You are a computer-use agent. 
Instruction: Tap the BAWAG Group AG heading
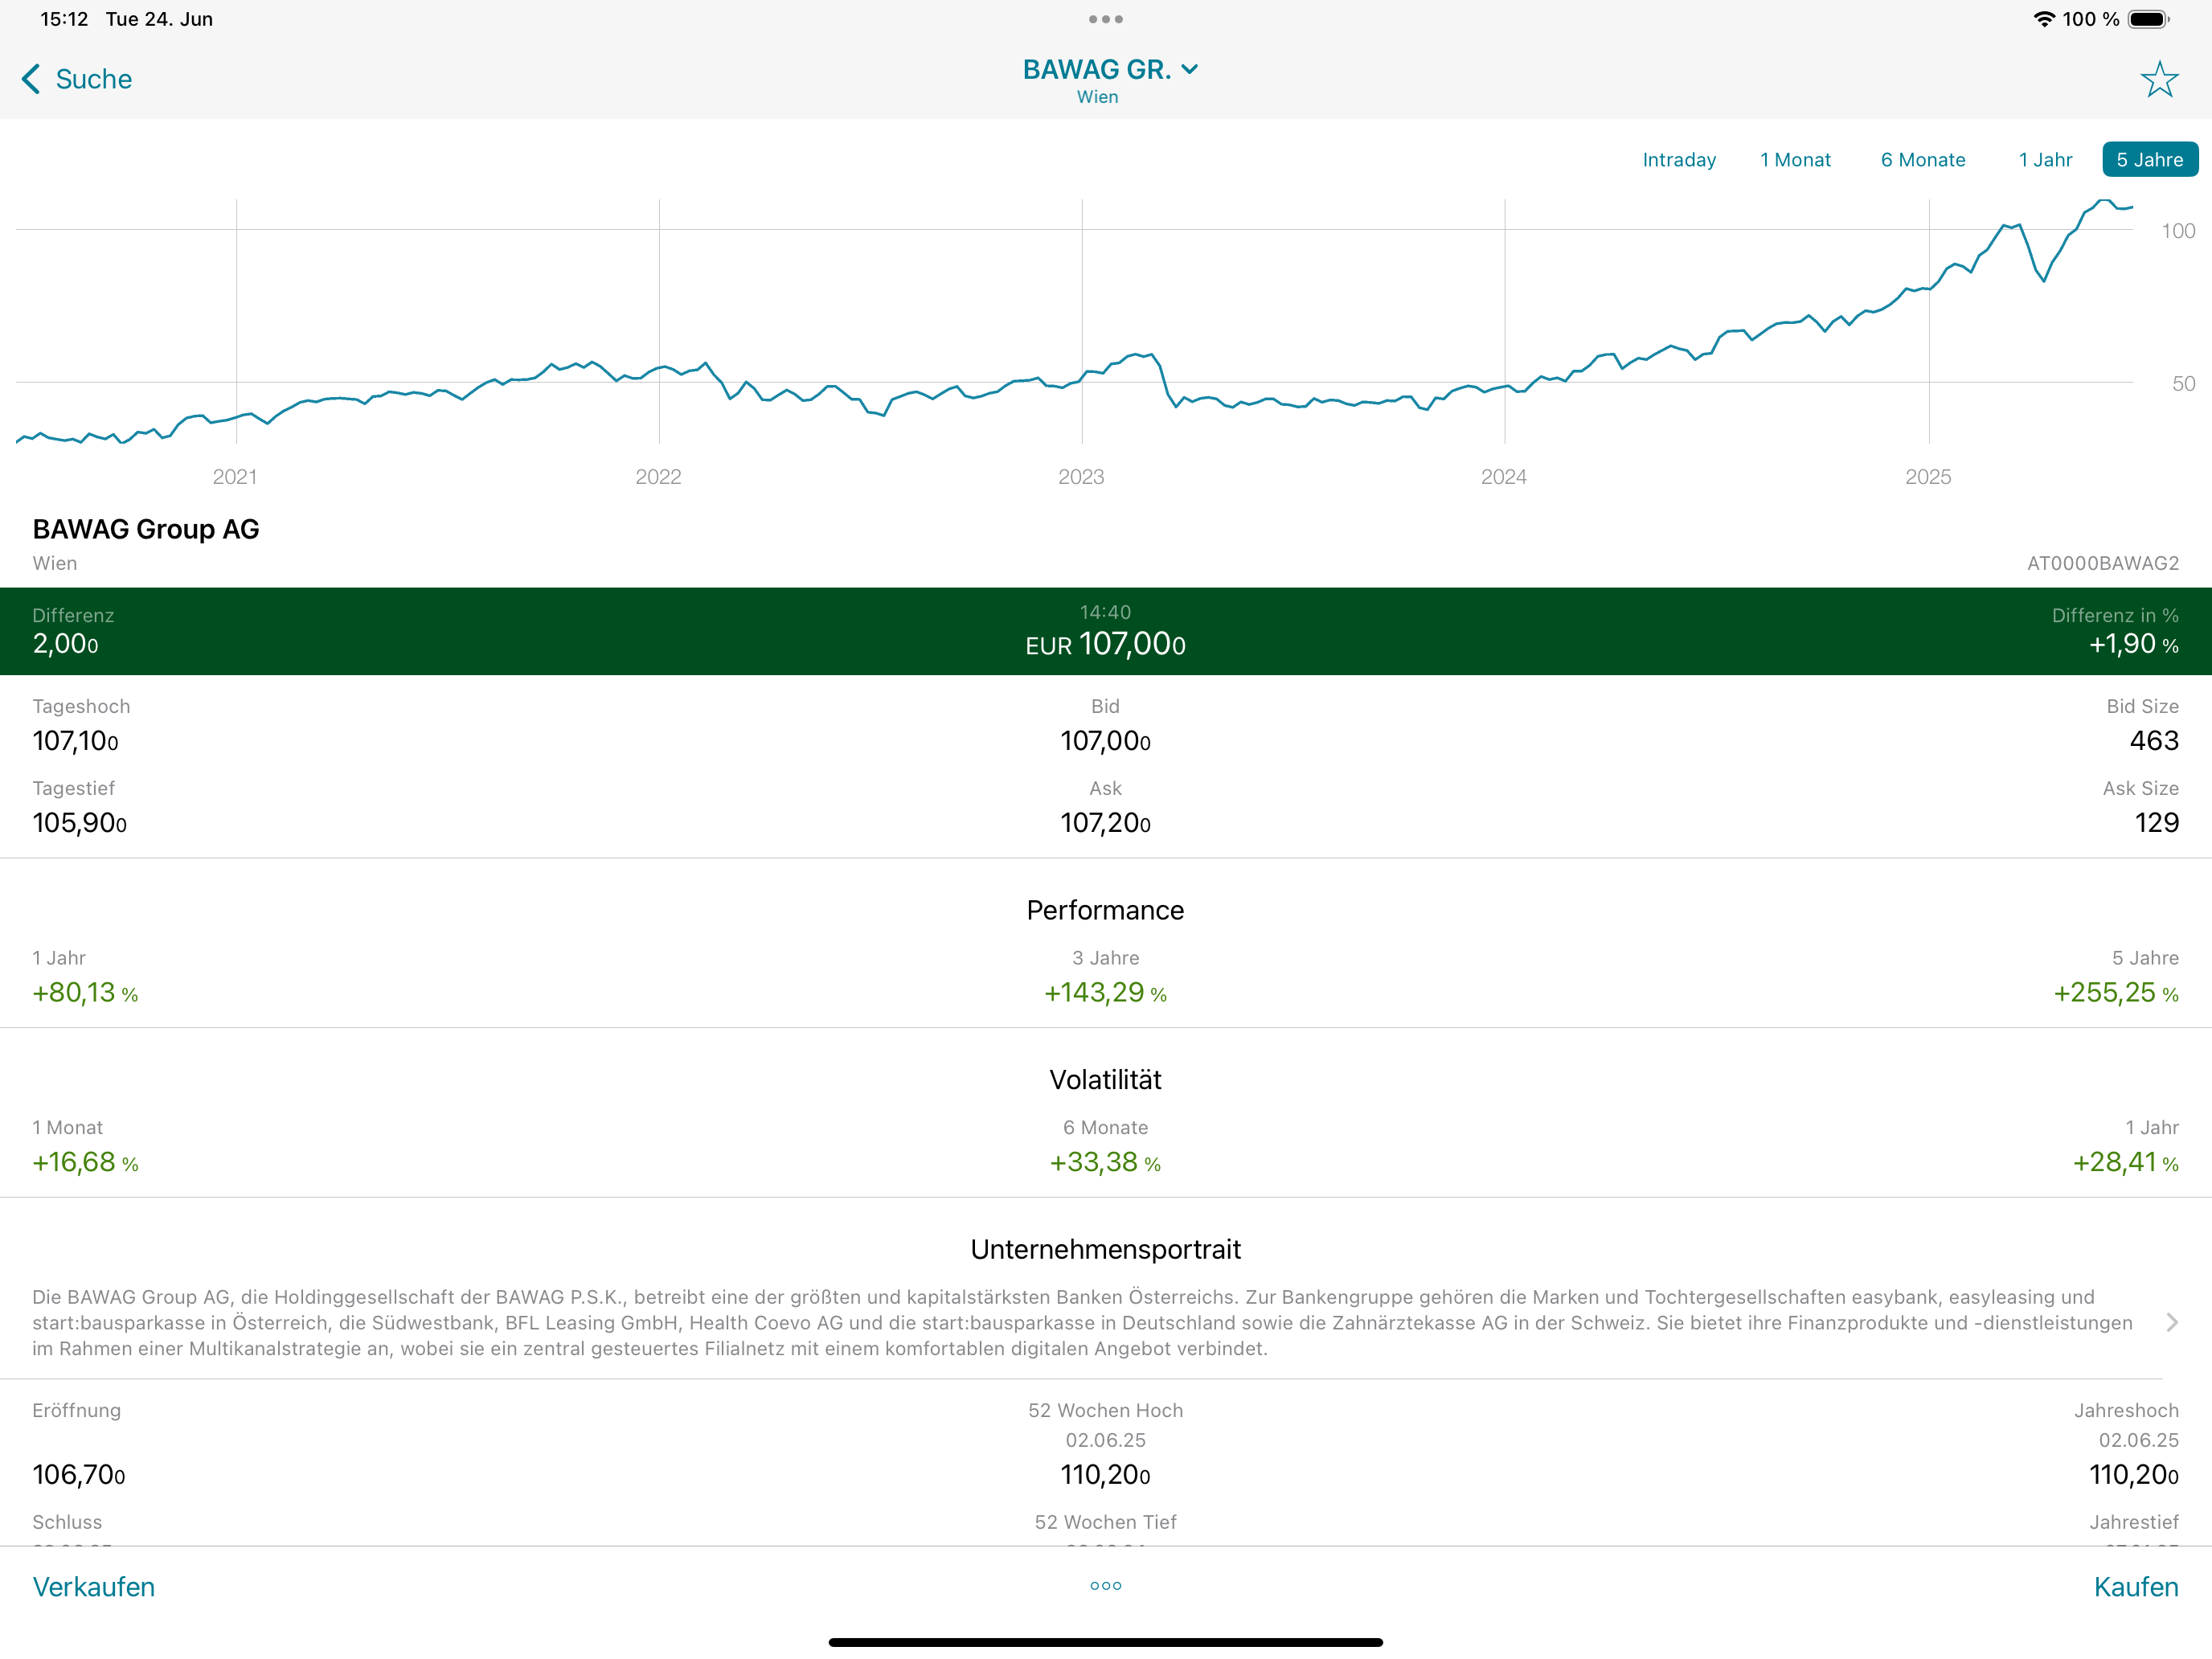[x=146, y=529]
